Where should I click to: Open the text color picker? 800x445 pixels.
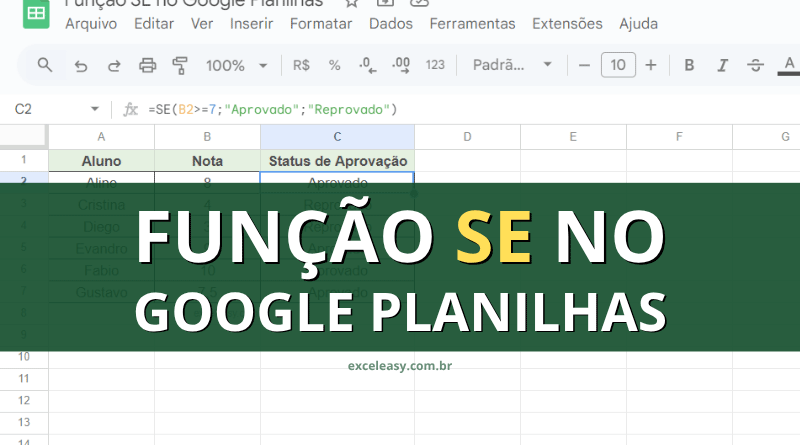coord(789,65)
